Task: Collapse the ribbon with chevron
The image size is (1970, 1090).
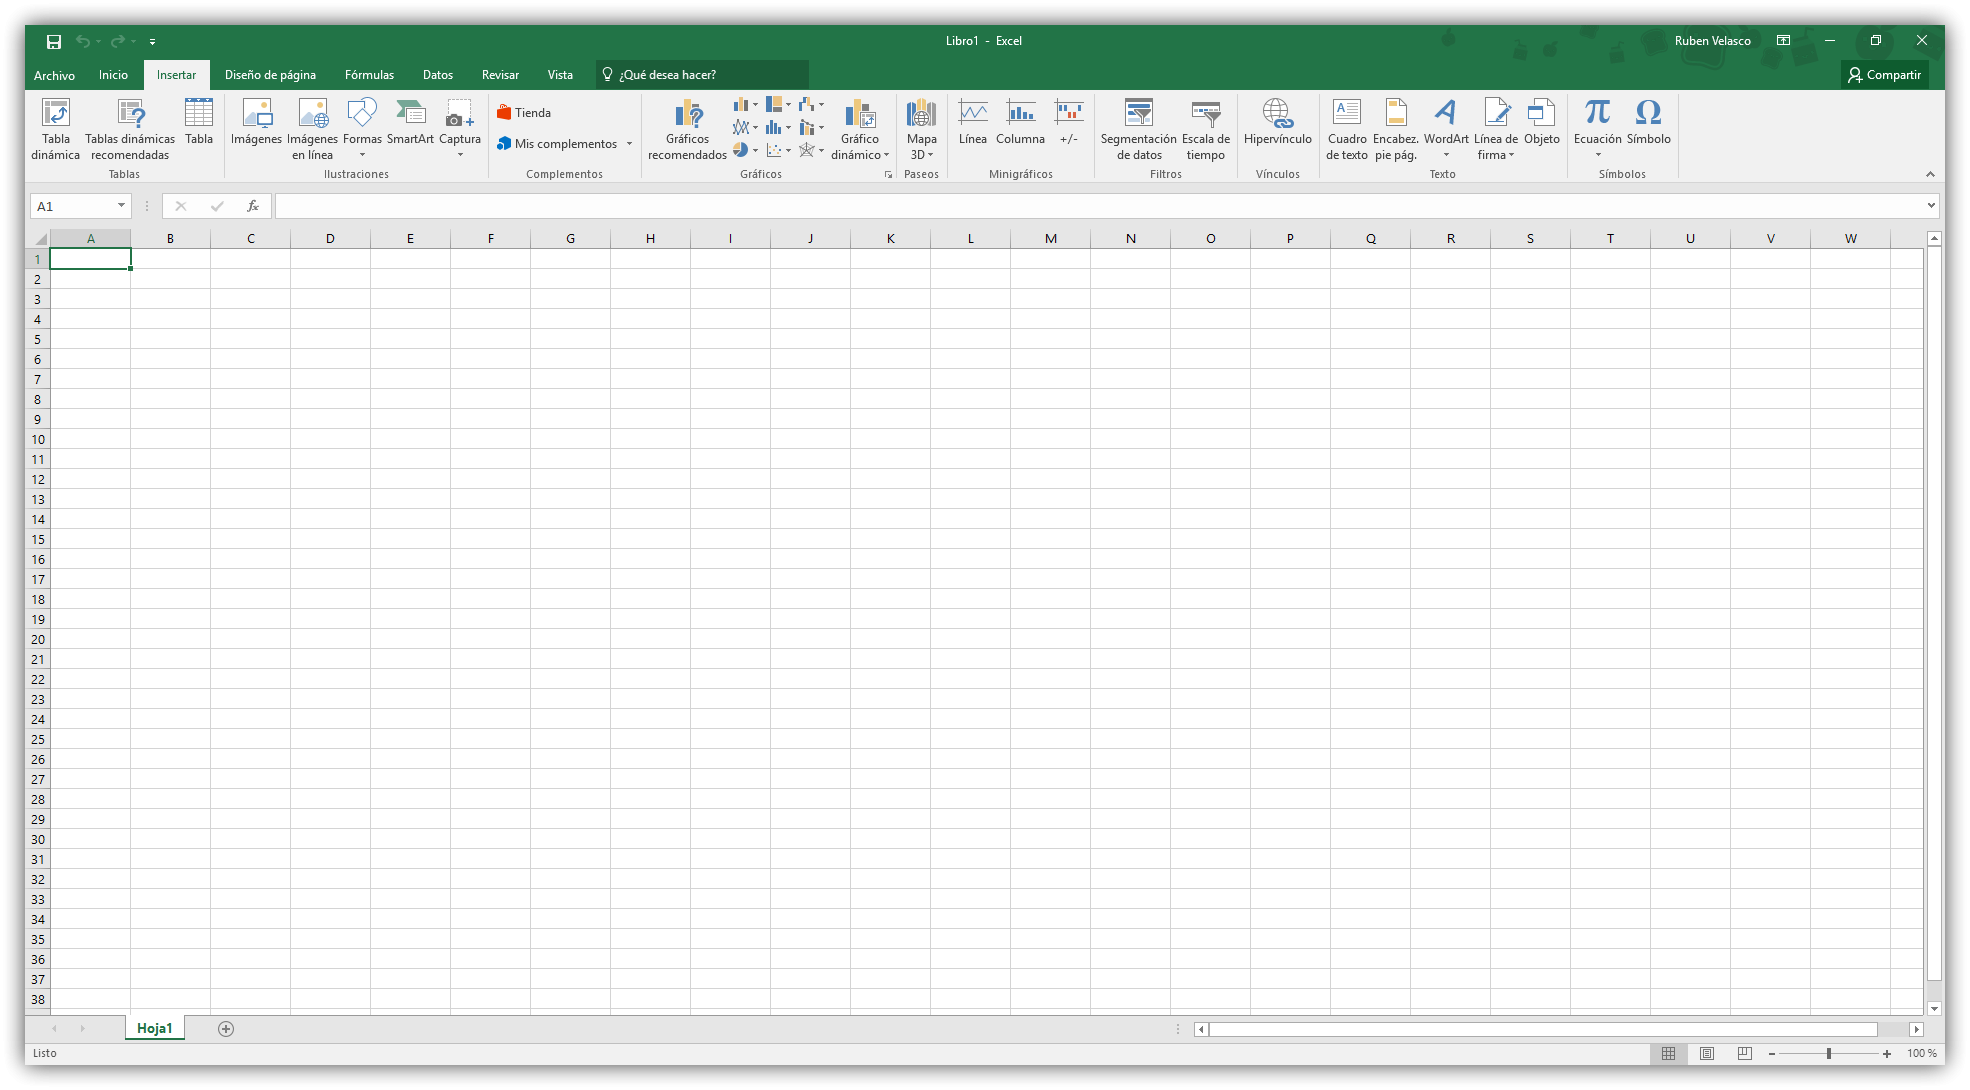Action: point(1930,174)
